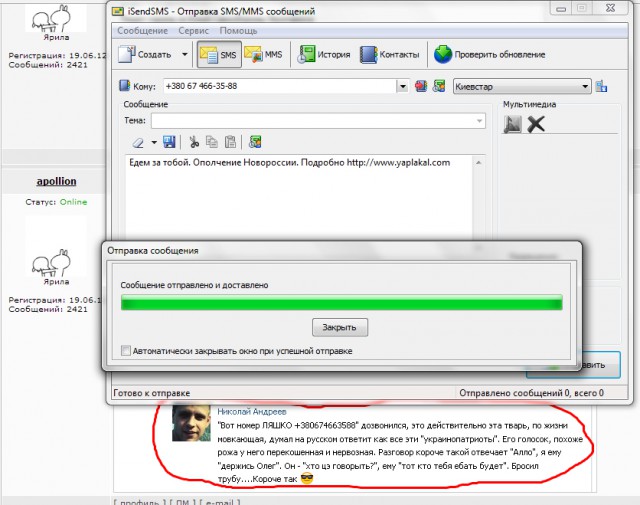Click the copy icon in message toolbar
Image resolution: width=640 pixels, height=505 pixels.
coord(211,142)
